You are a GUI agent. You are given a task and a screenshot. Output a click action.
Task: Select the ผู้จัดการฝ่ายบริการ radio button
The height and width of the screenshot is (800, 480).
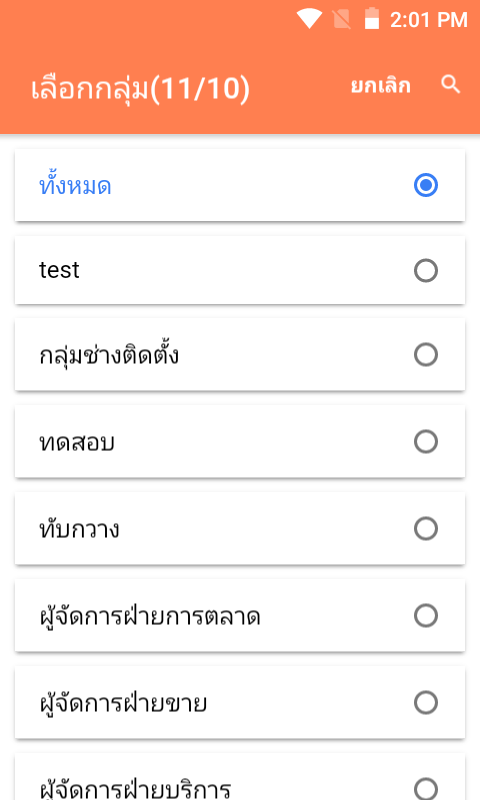425,788
